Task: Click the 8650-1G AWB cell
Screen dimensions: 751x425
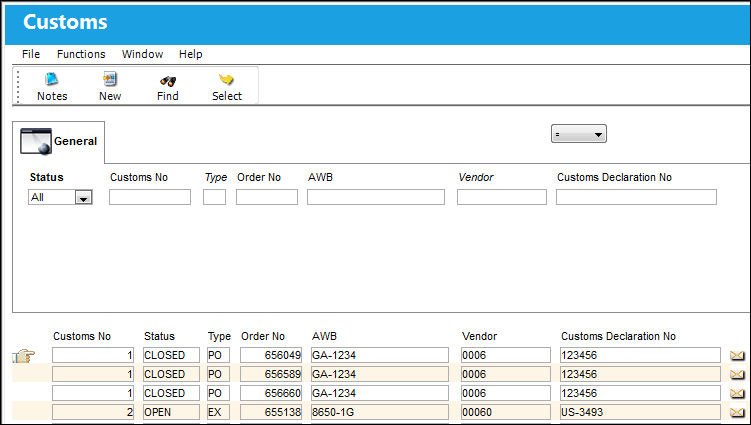Action: pyautogui.click(x=380, y=412)
